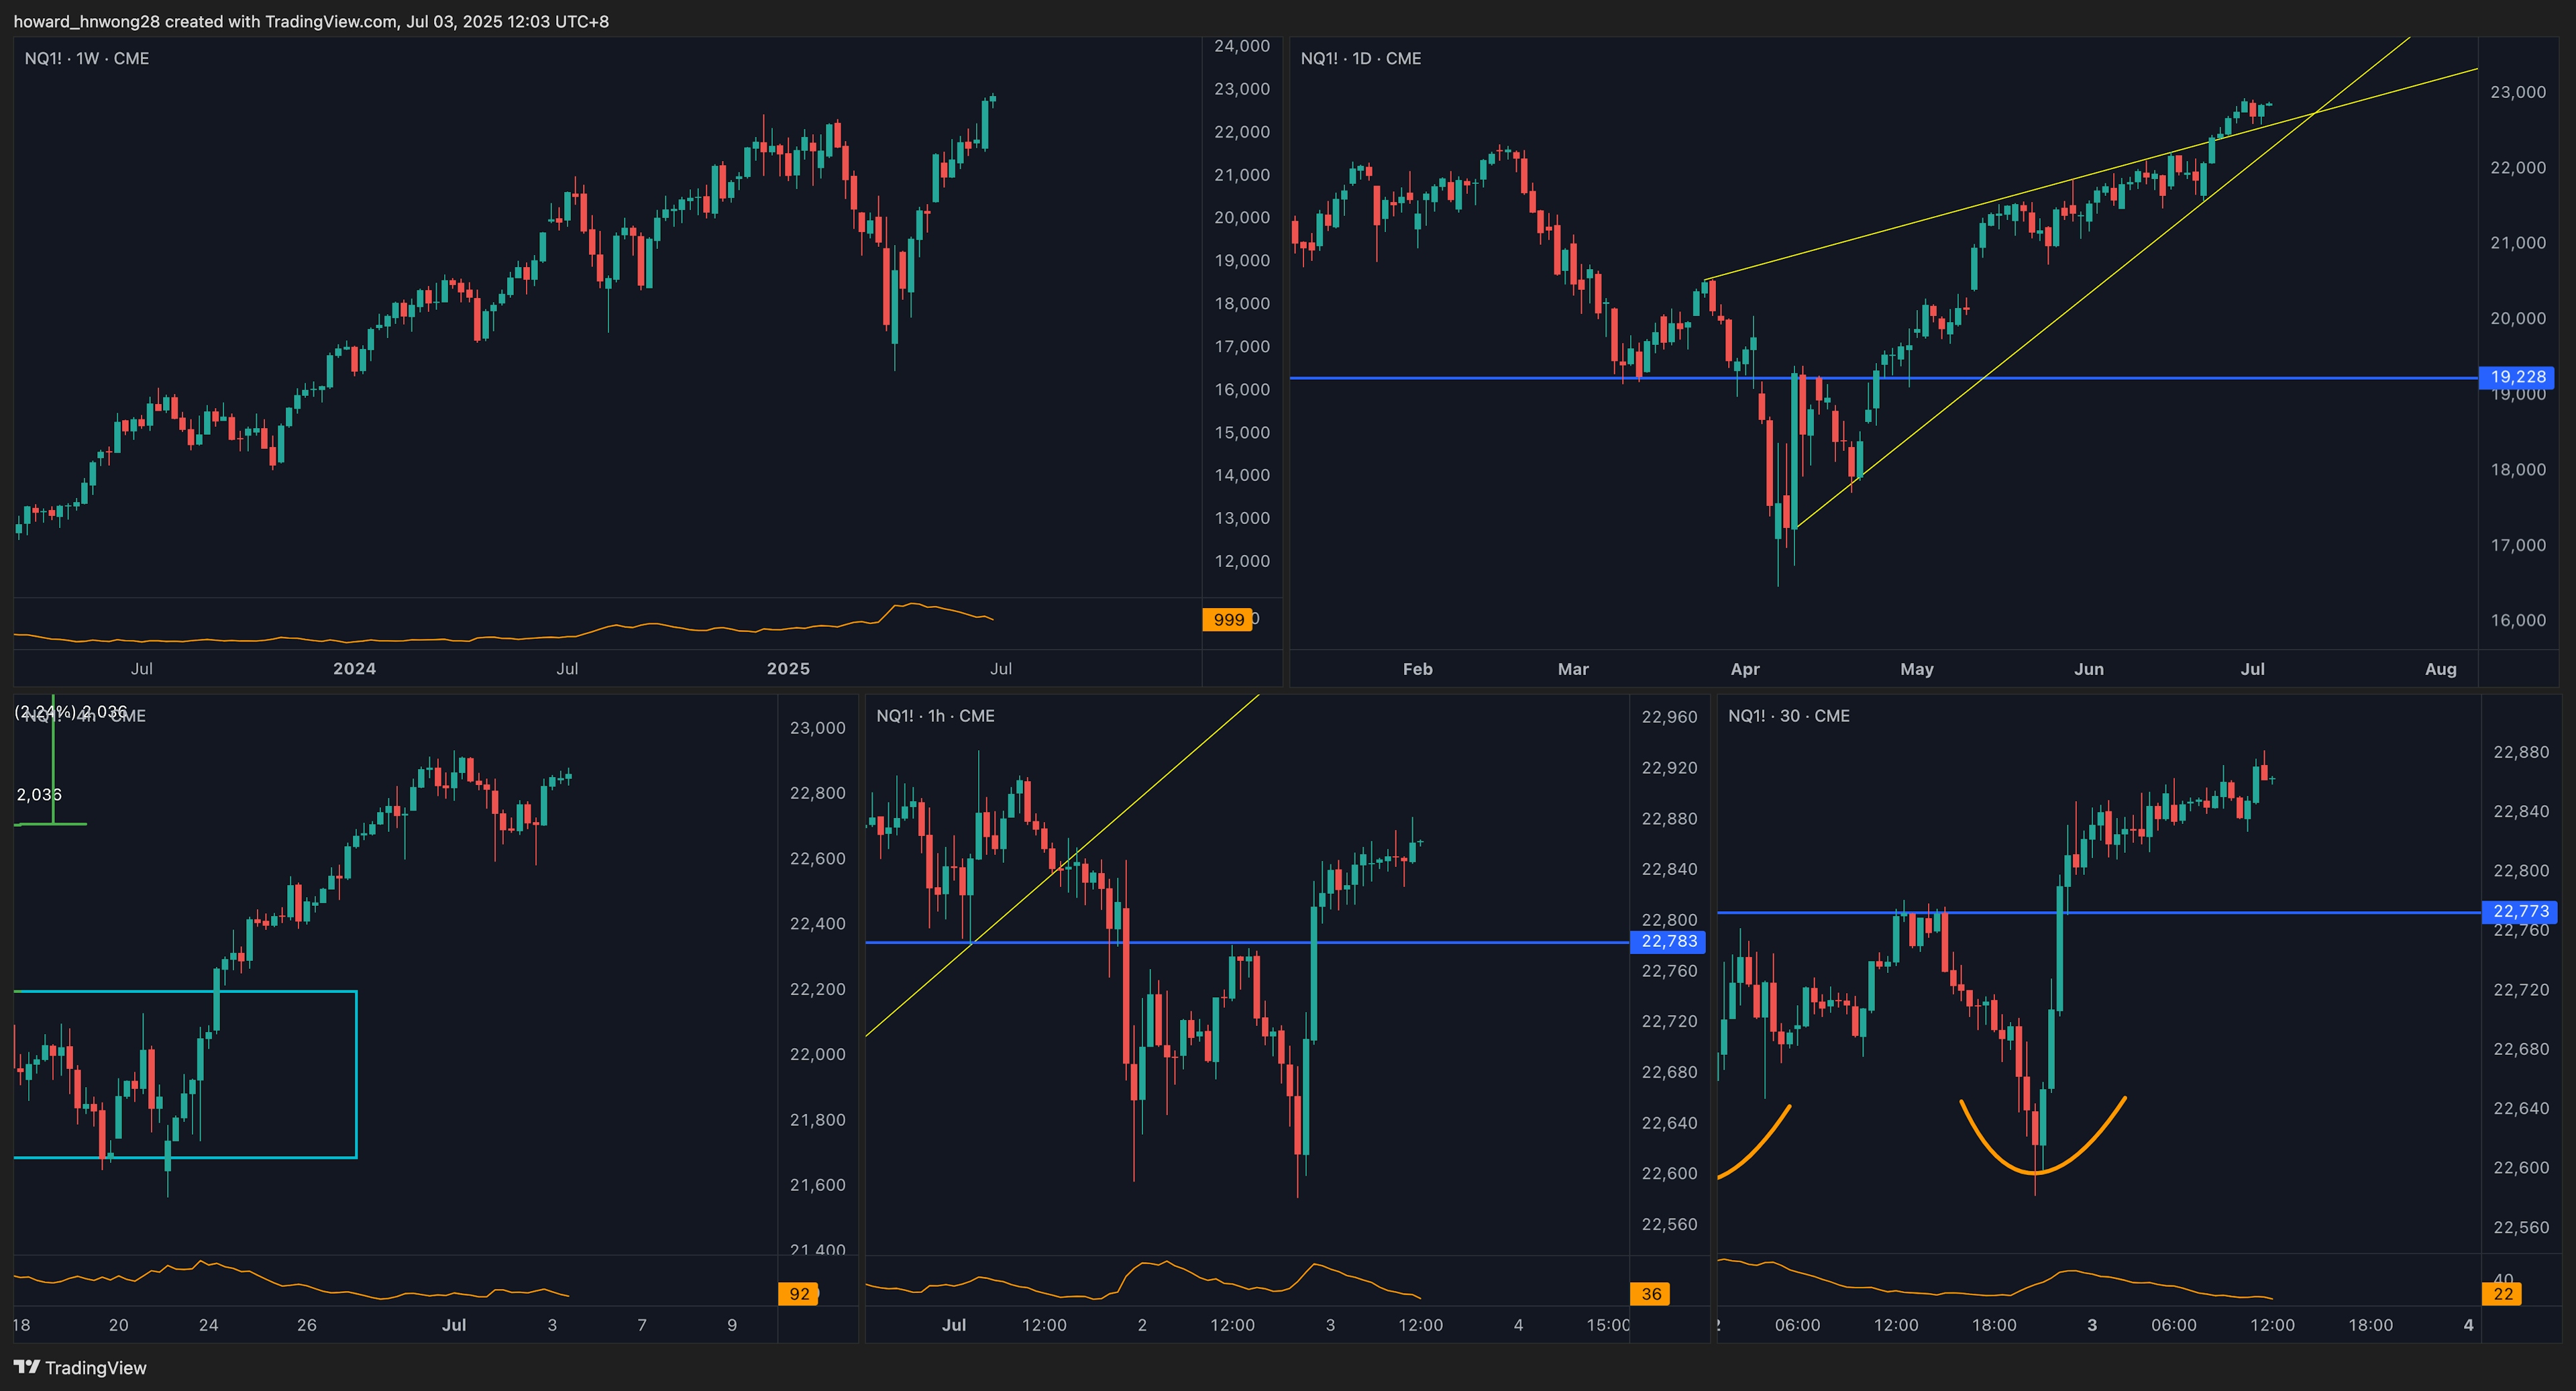2576x1391 pixels.
Task: Click the orange 92 indicator badge
Action: coord(799,1294)
